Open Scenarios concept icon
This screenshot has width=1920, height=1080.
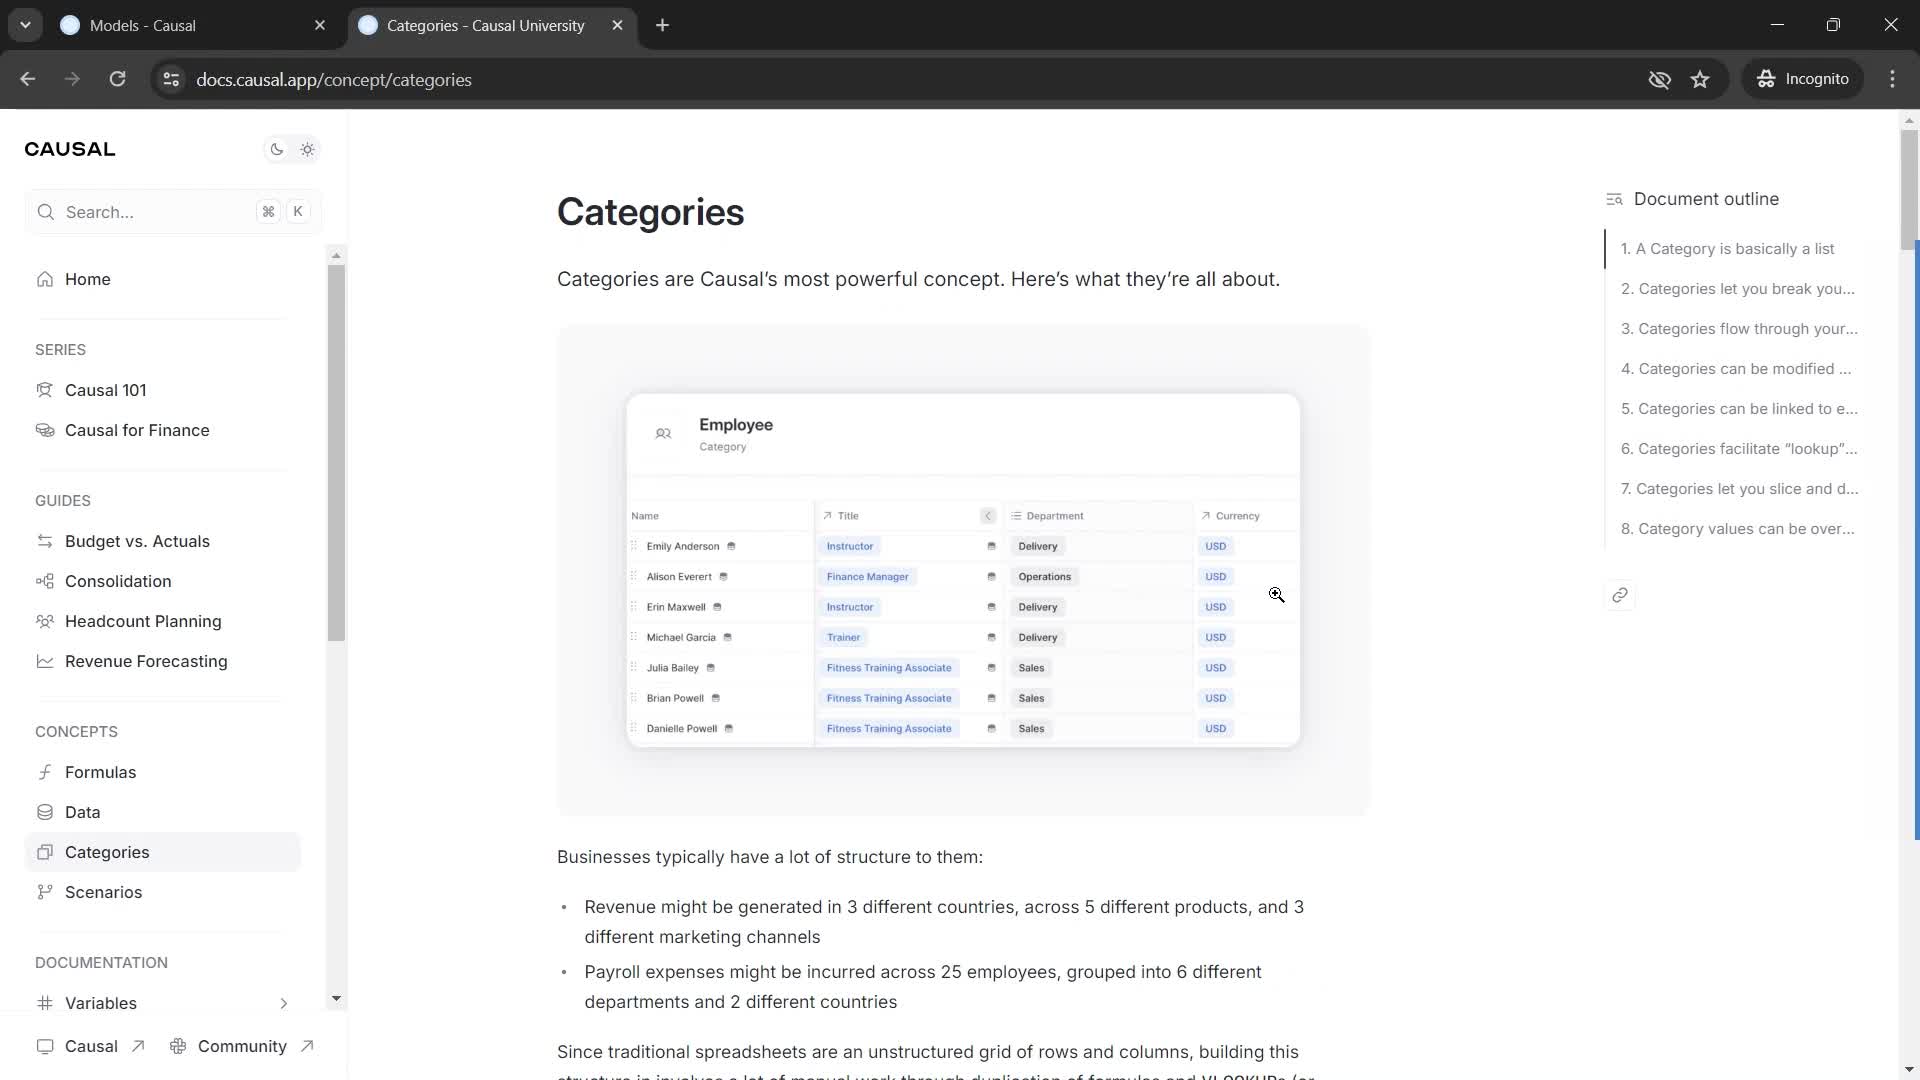pyautogui.click(x=45, y=893)
